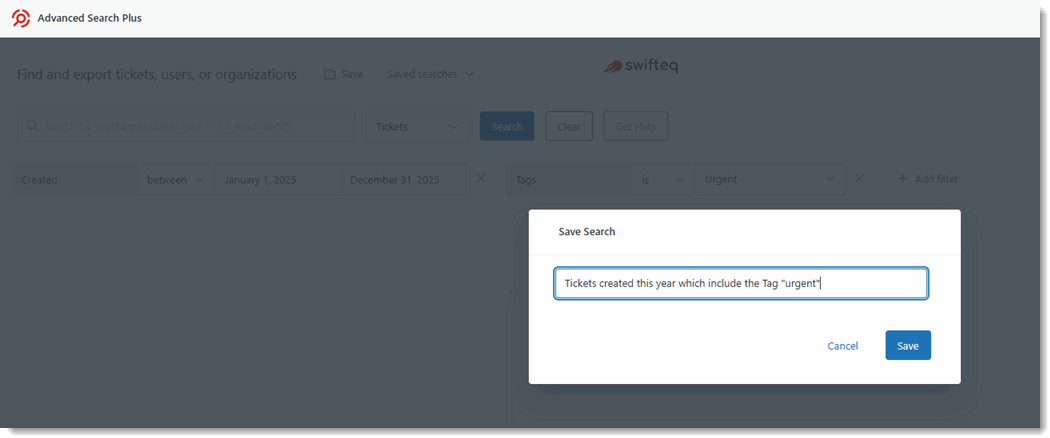Viewport: 1050px width, 438px height.
Task: Remove the Created date filter
Action: tap(481, 179)
